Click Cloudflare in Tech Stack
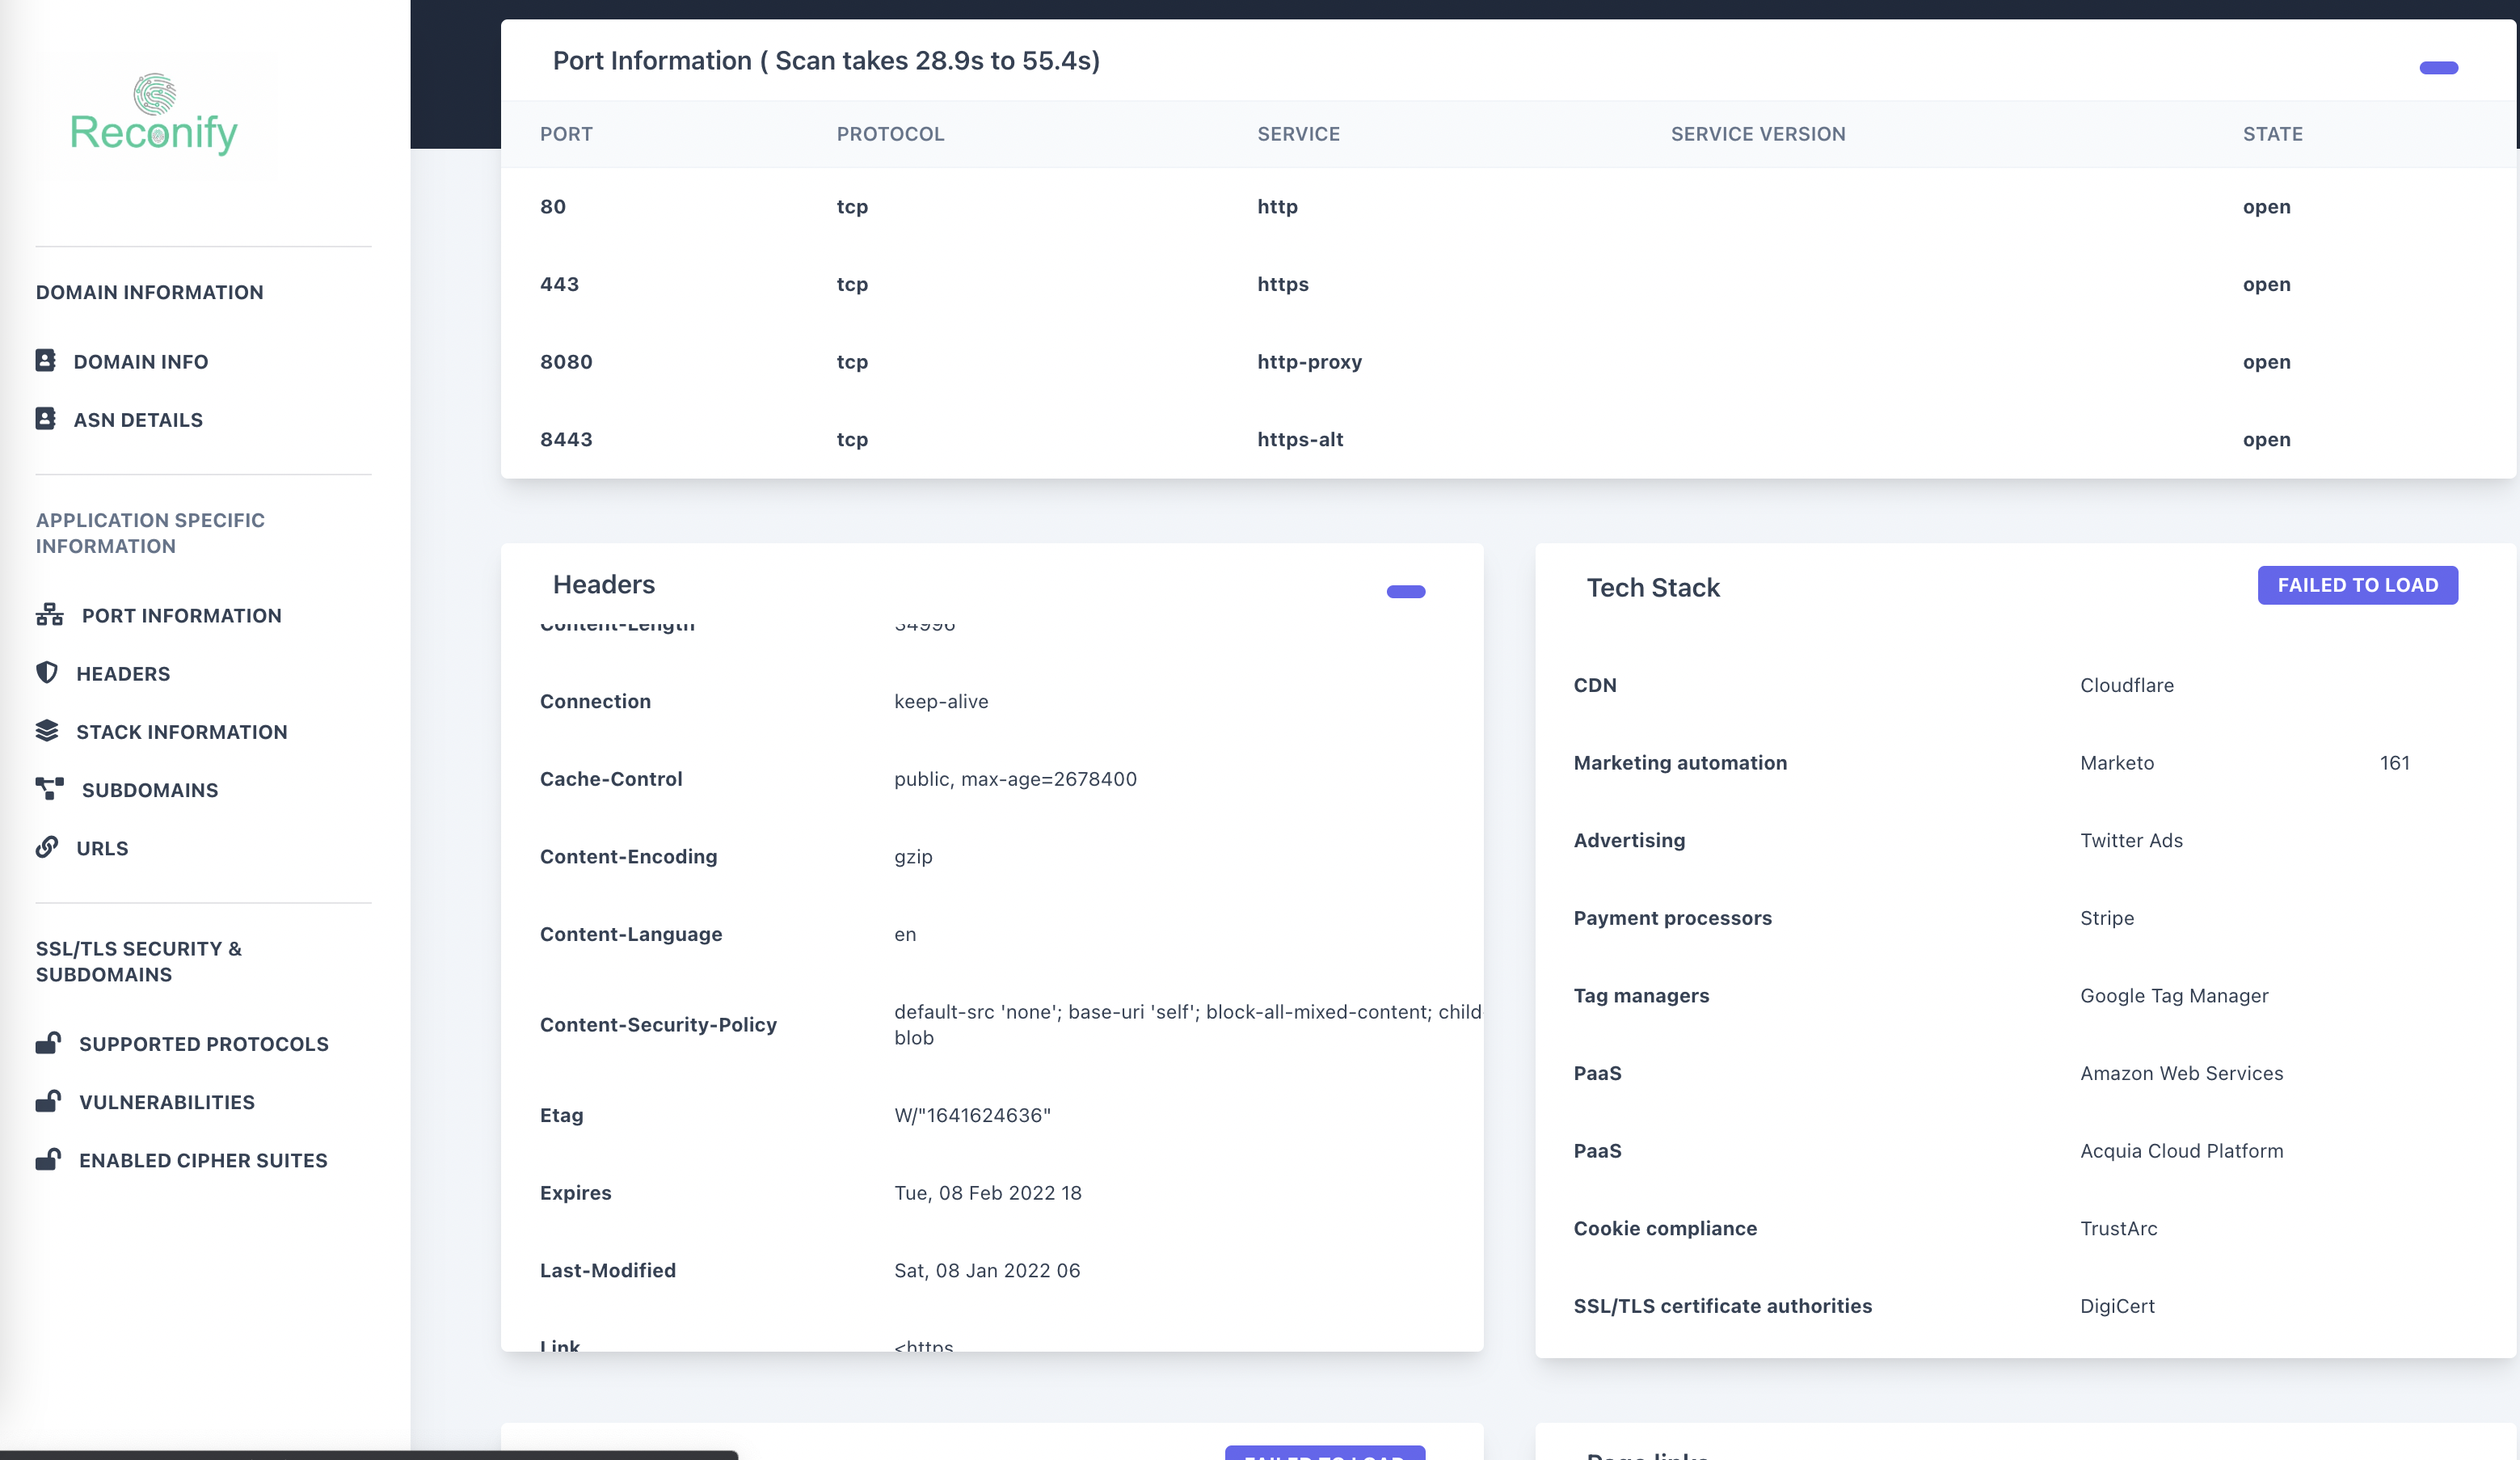Viewport: 2520px width, 1460px height. pos(2127,685)
